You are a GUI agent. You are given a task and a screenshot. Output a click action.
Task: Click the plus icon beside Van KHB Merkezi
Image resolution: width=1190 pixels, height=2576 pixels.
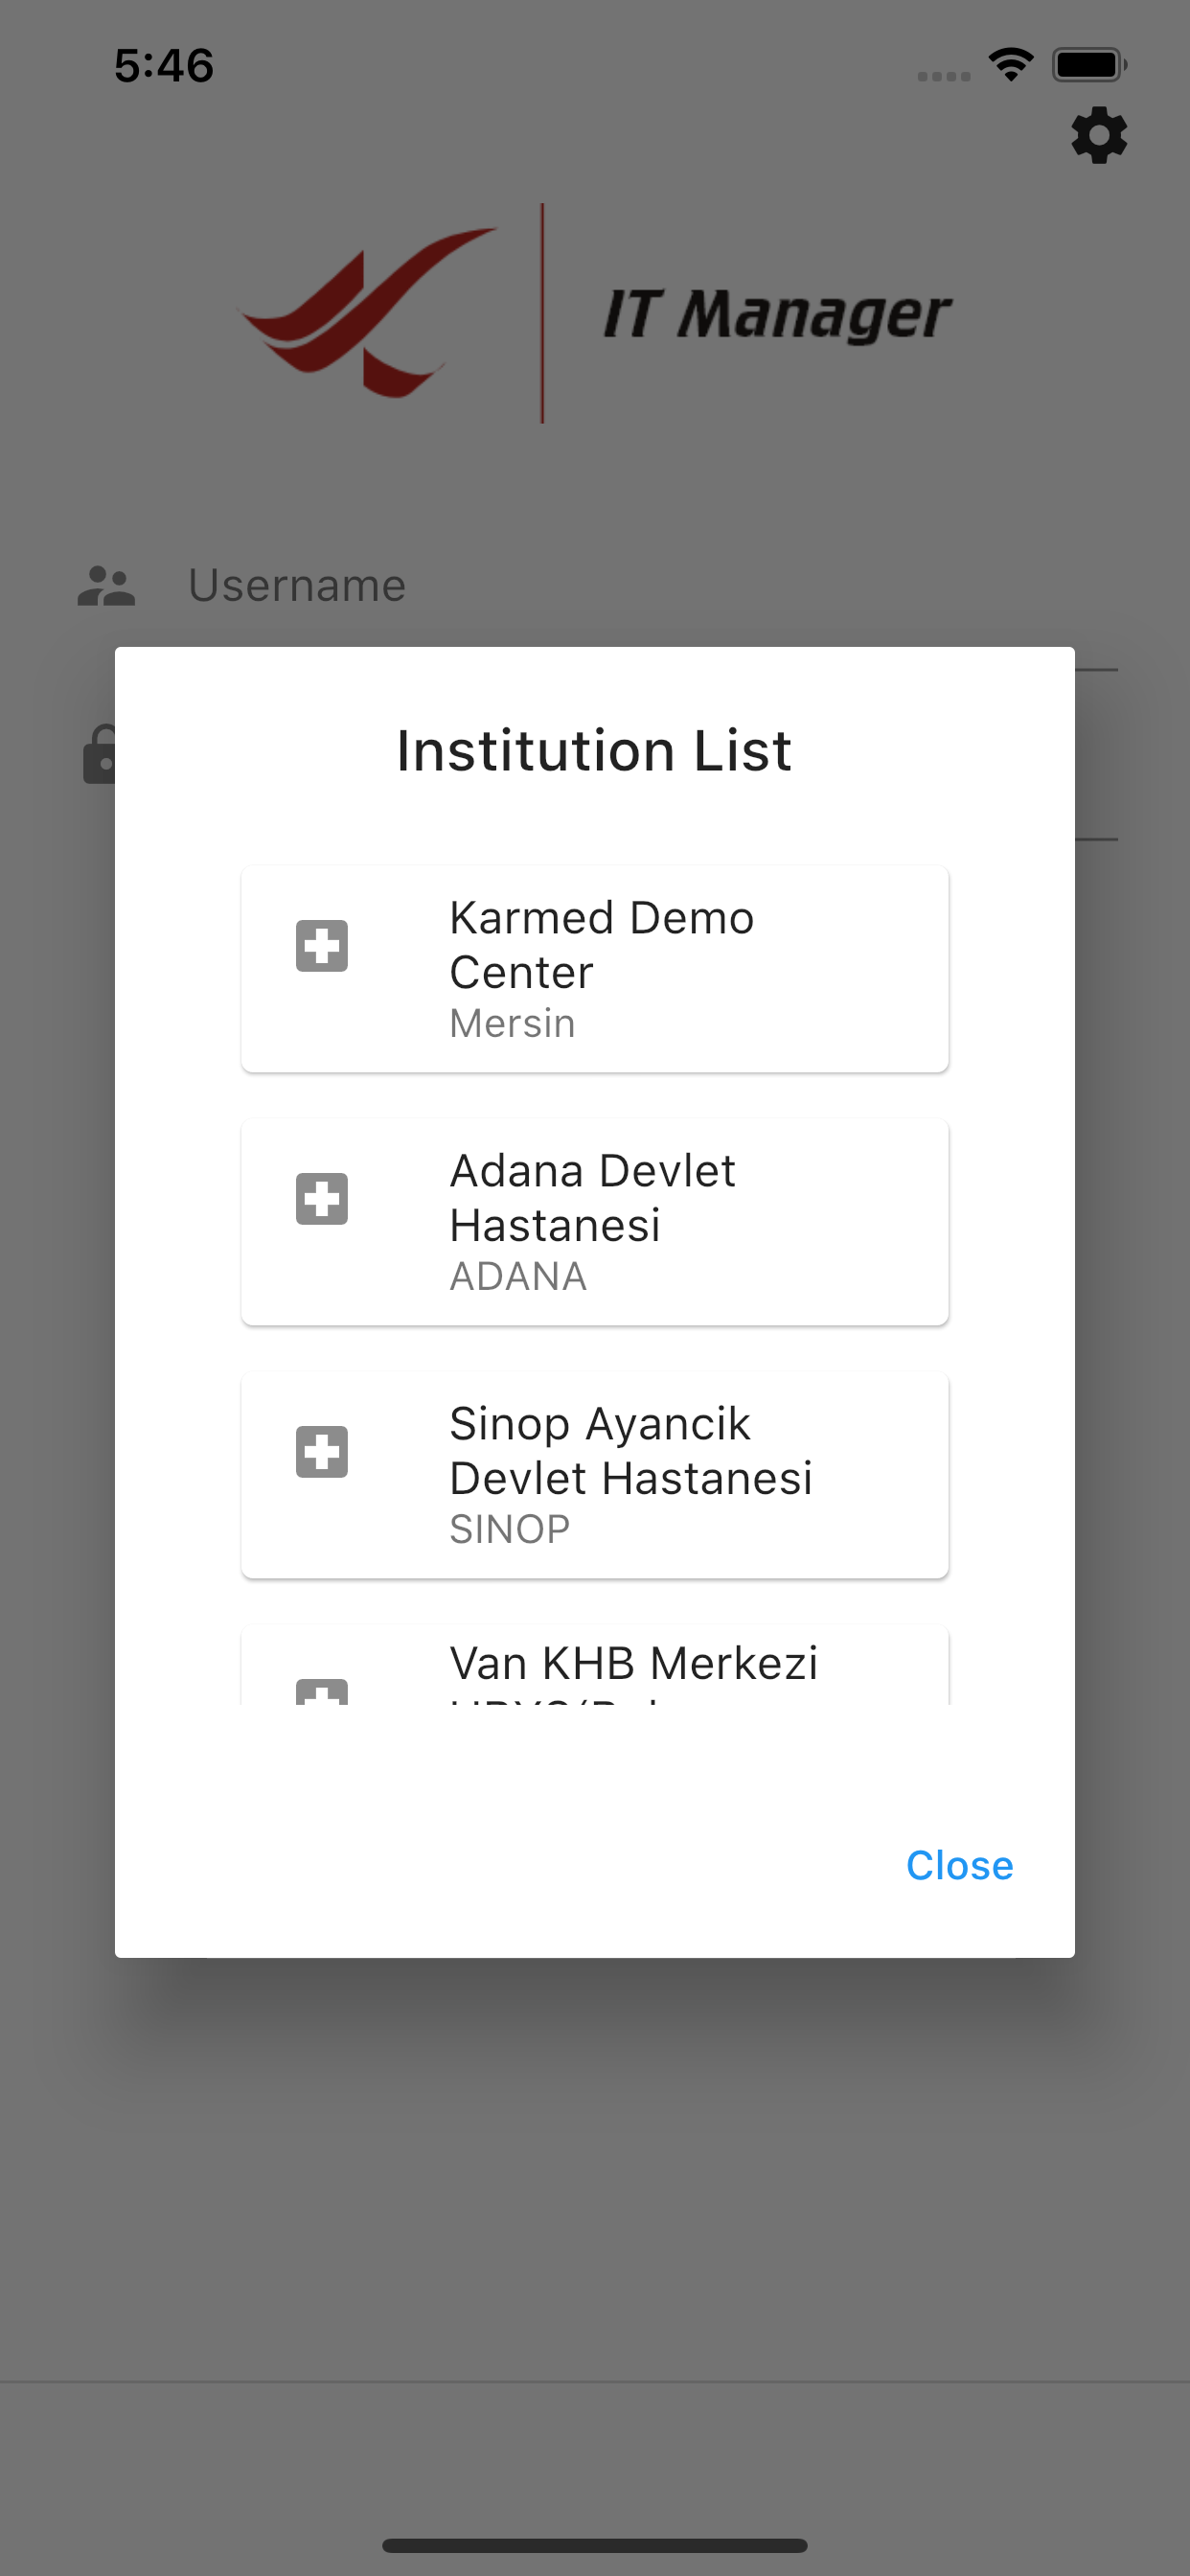[322, 1692]
